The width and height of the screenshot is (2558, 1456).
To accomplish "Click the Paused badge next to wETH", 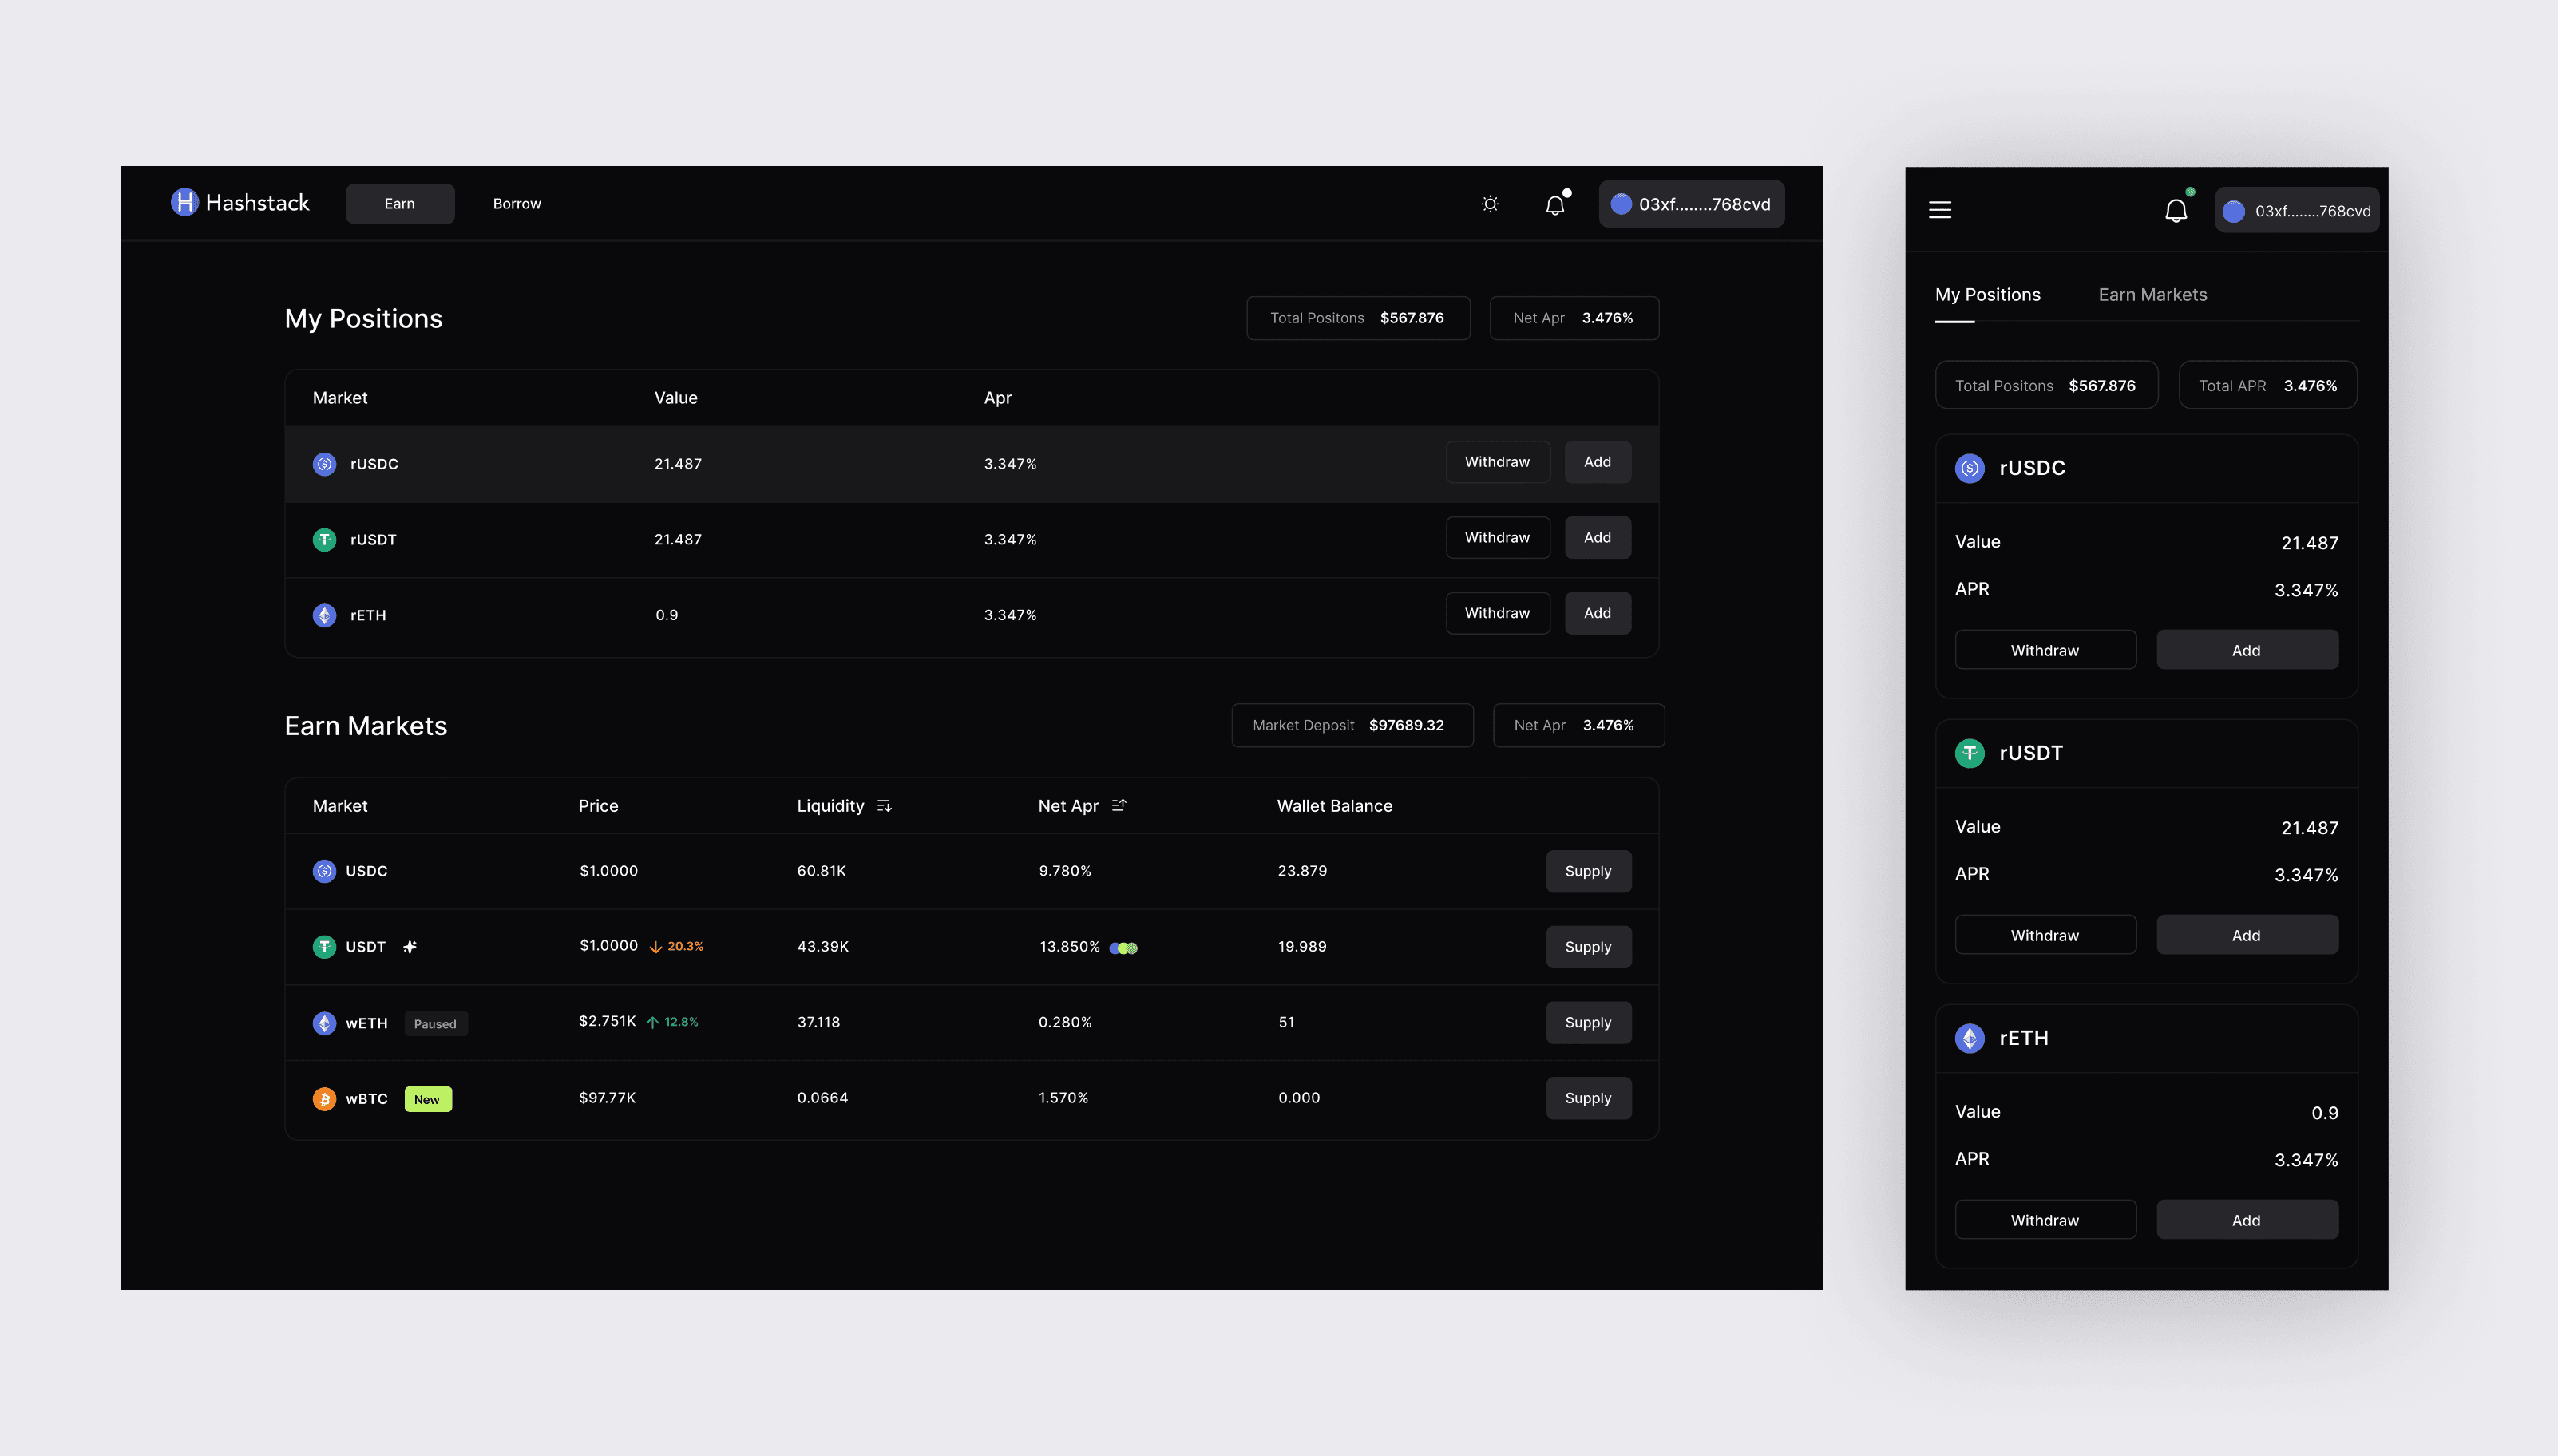I will pyautogui.click(x=435, y=1024).
